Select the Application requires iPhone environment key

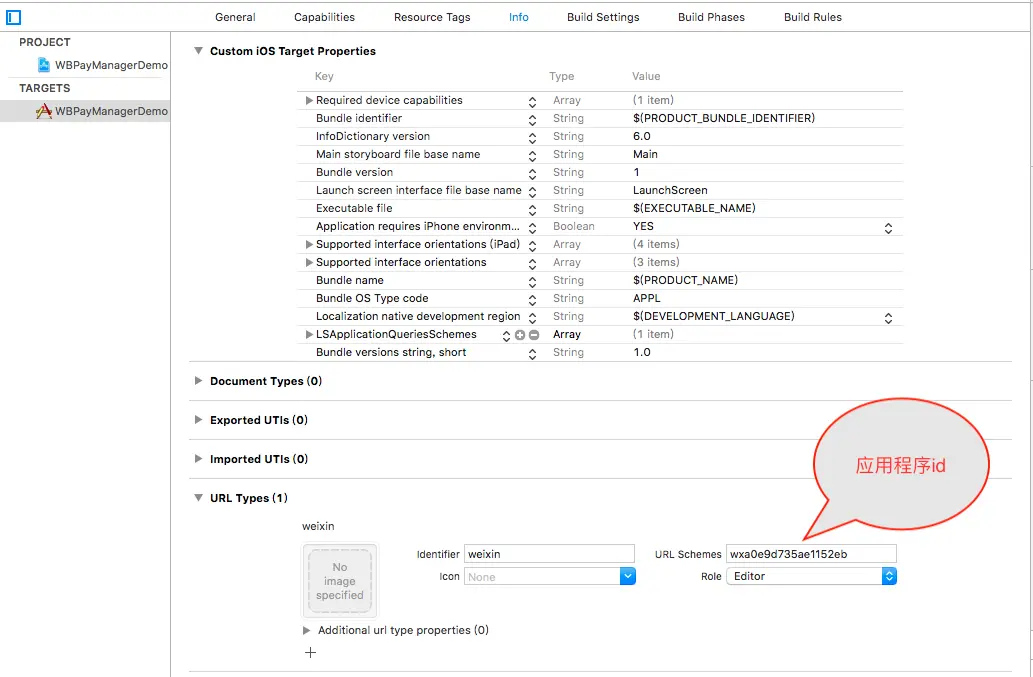coord(418,226)
